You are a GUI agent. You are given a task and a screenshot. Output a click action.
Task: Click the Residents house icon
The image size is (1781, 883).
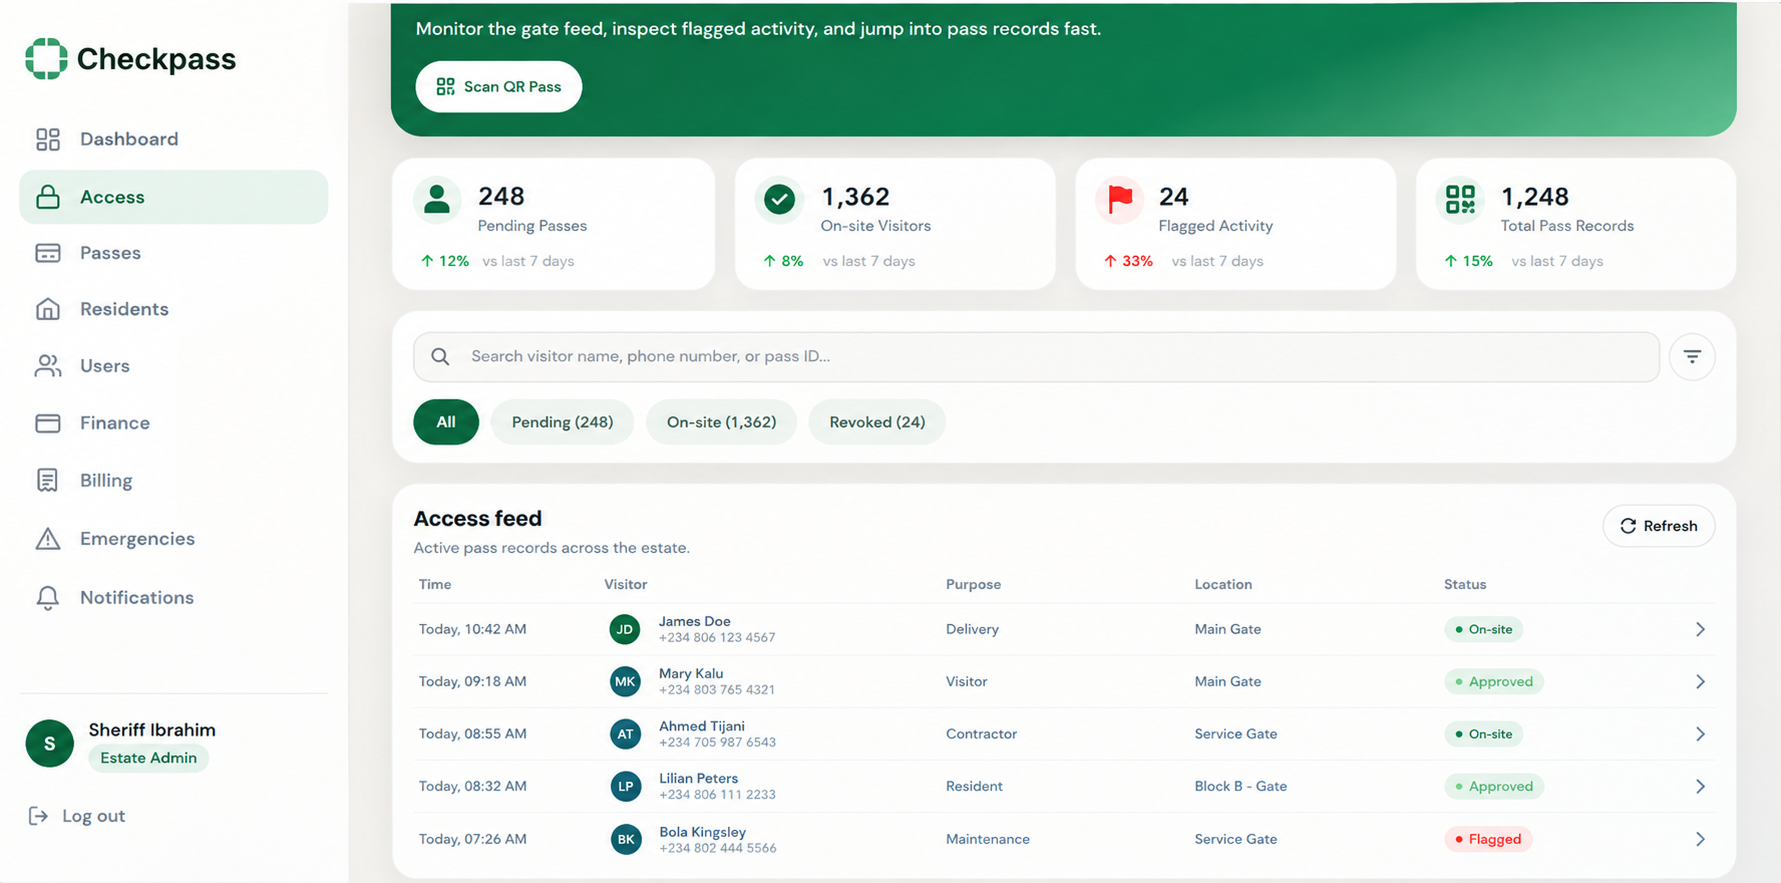(x=48, y=309)
